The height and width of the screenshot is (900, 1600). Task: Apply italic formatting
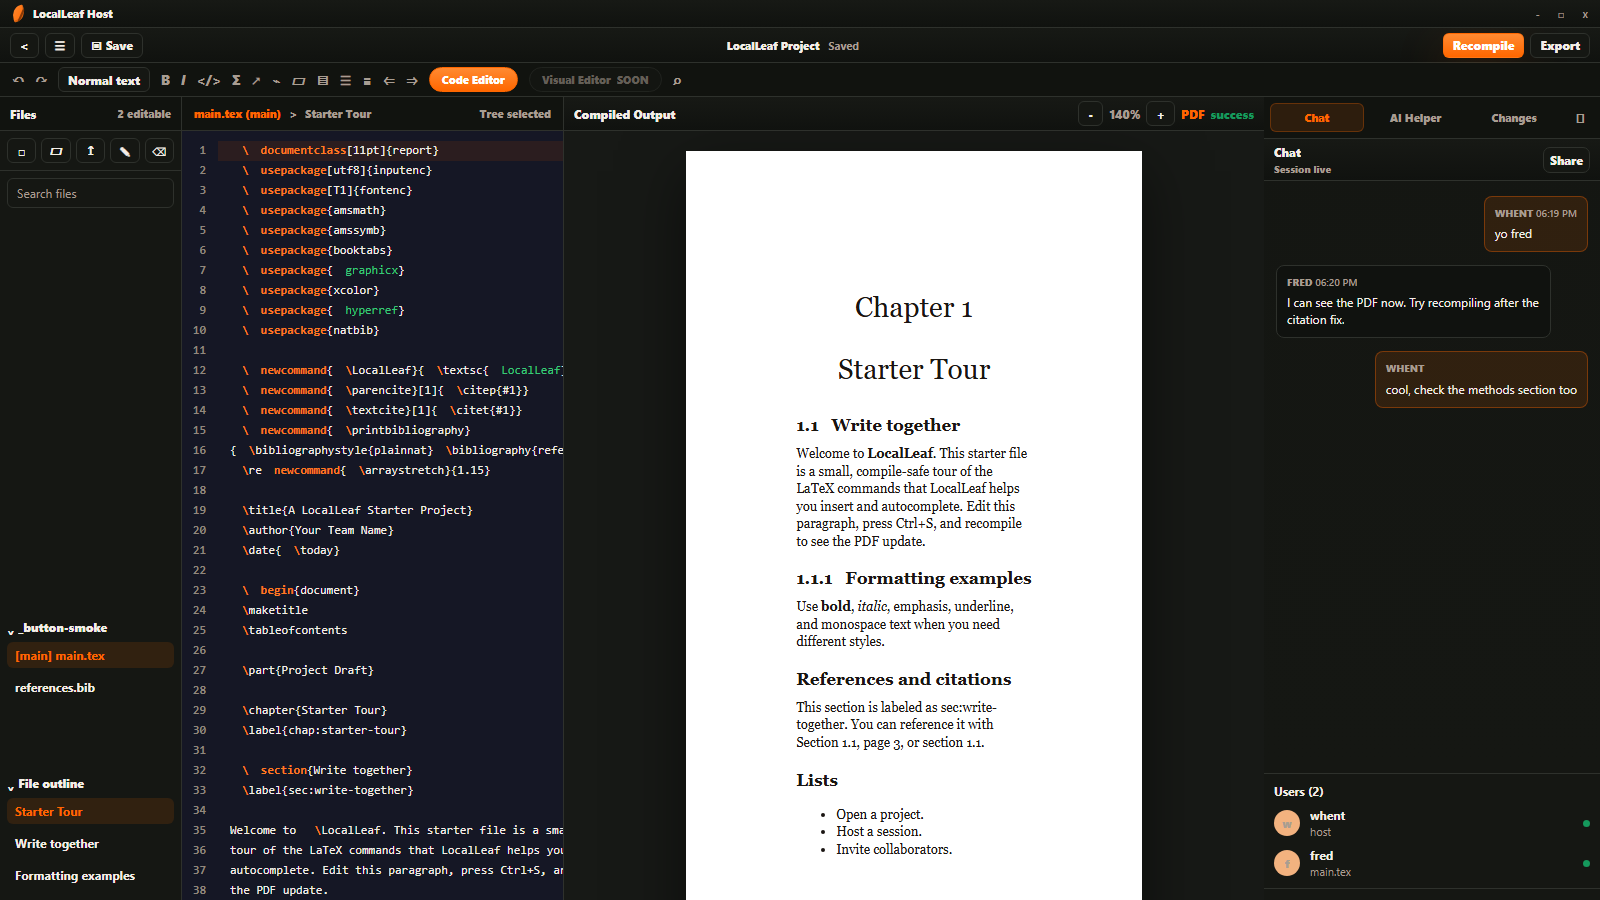(183, 81)
